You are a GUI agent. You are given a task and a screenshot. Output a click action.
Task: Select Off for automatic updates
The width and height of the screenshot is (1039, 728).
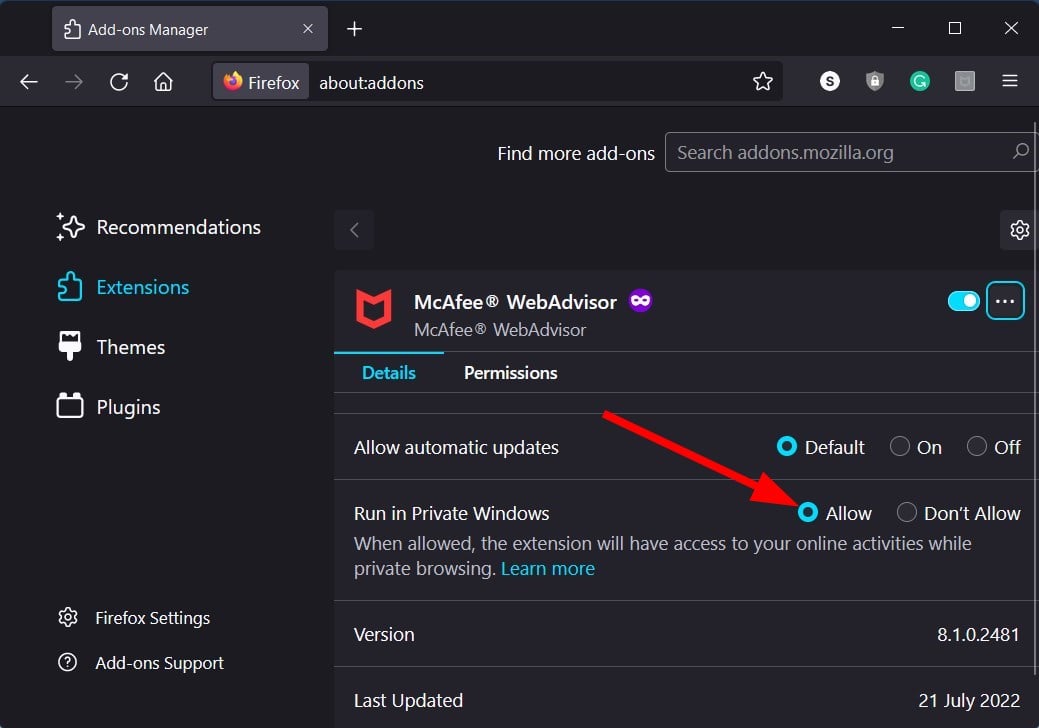click(x=976, y=446)
